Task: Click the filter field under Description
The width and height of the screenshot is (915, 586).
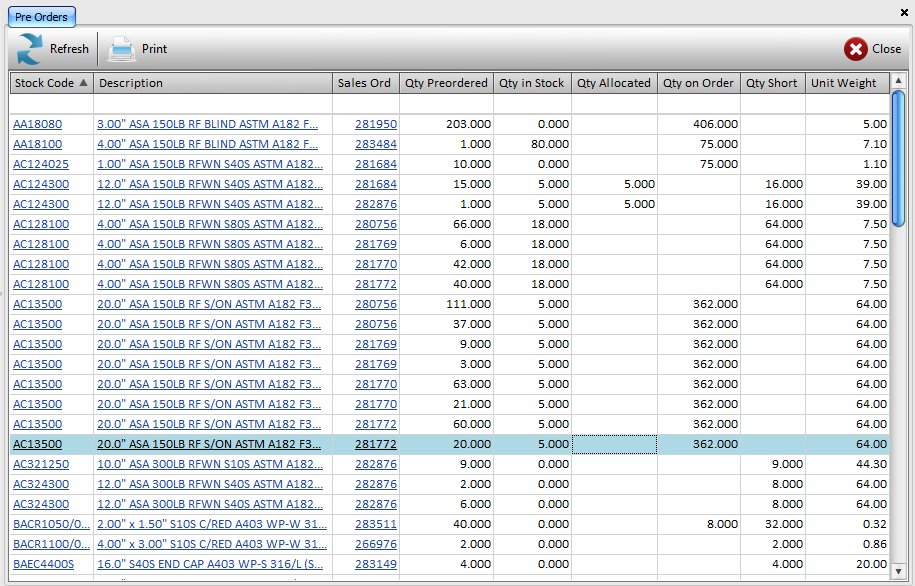Action: coord(212,104)
